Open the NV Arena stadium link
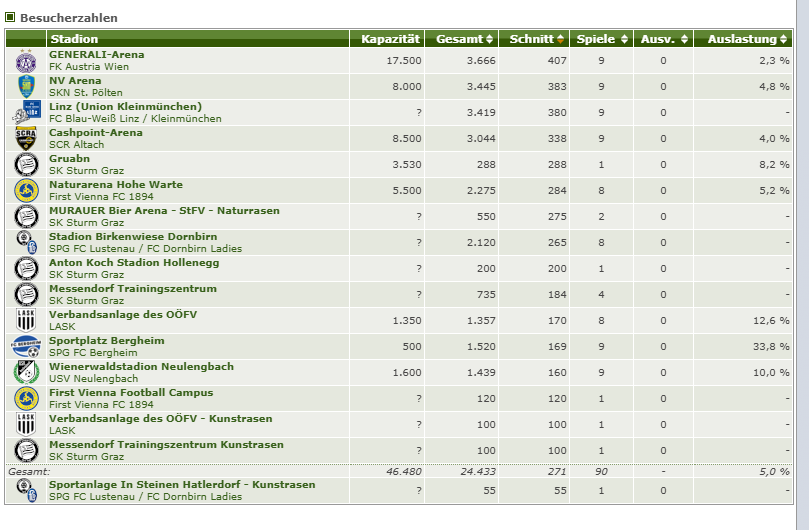 (x=75, y=81)
